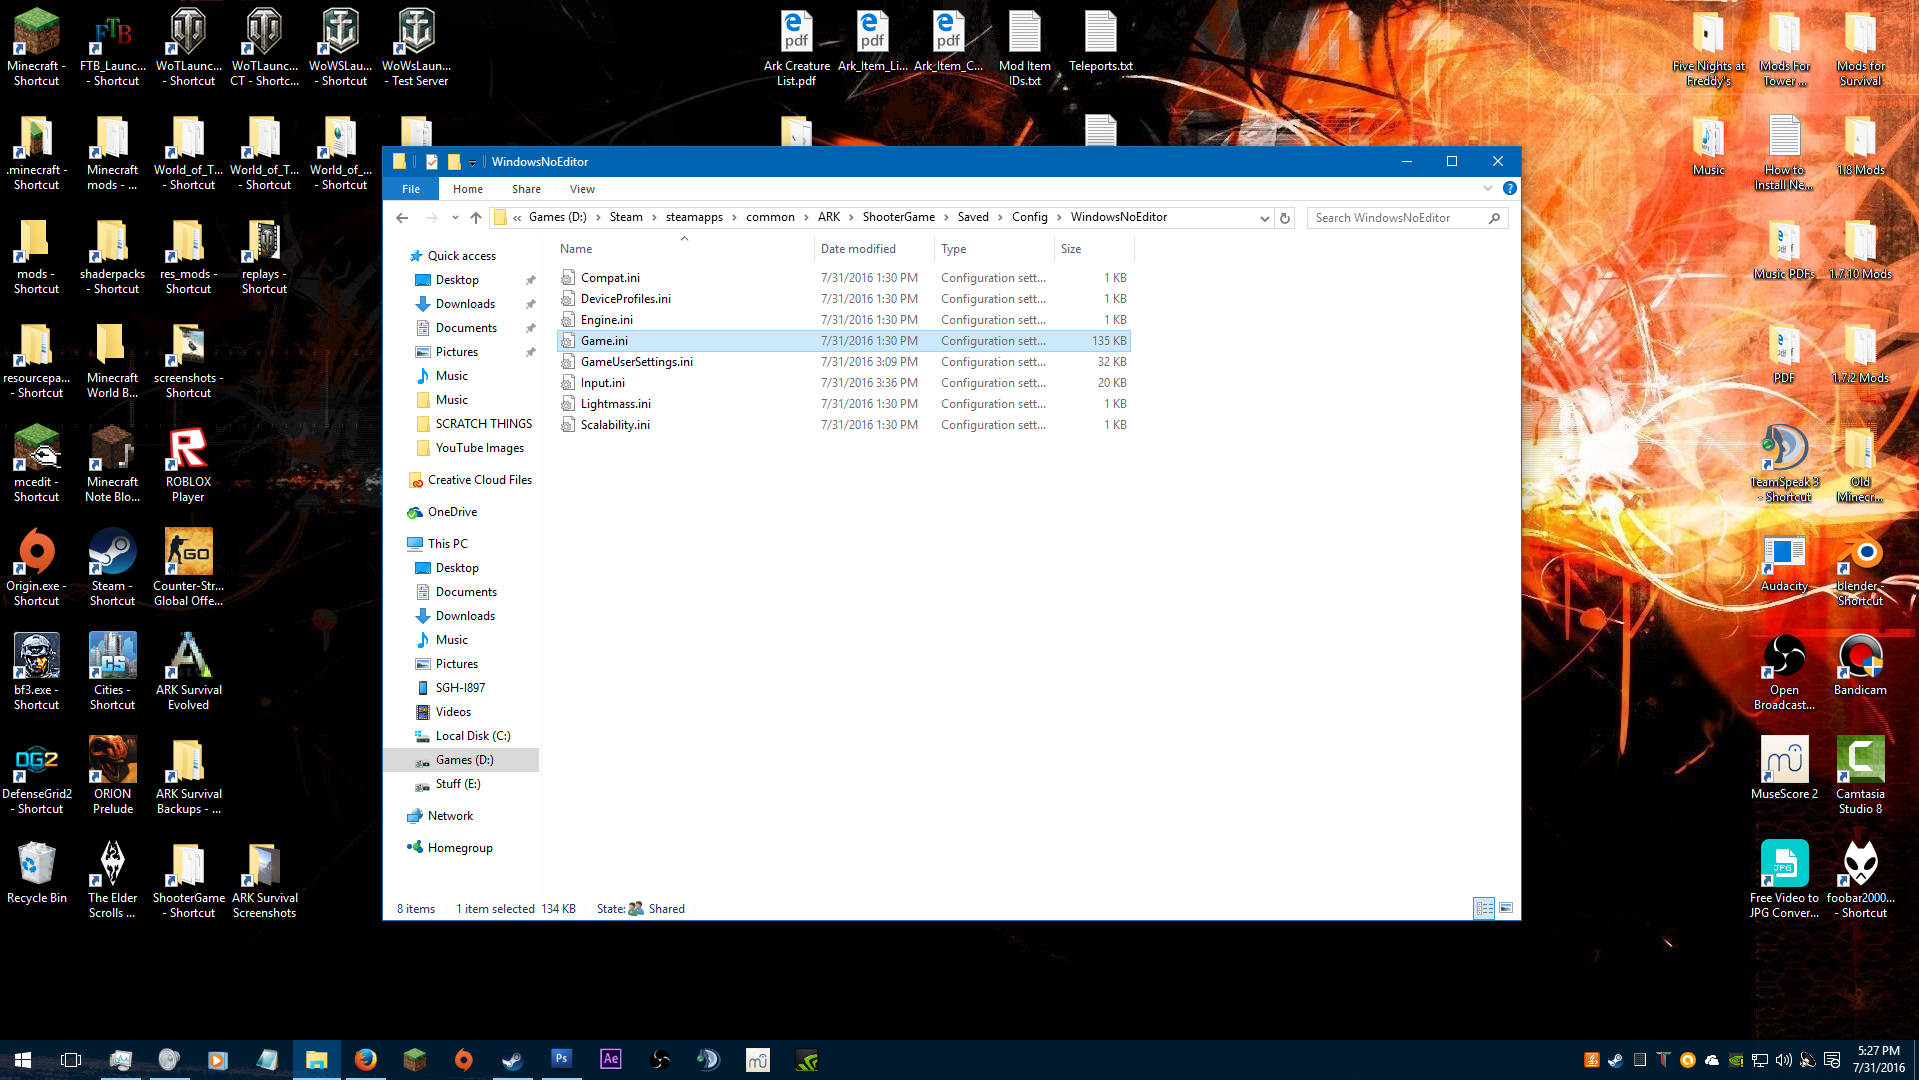The image size is (1919, 1080).
Task: Open the Recent locations dropdown arrow
Action: [455, 218]
